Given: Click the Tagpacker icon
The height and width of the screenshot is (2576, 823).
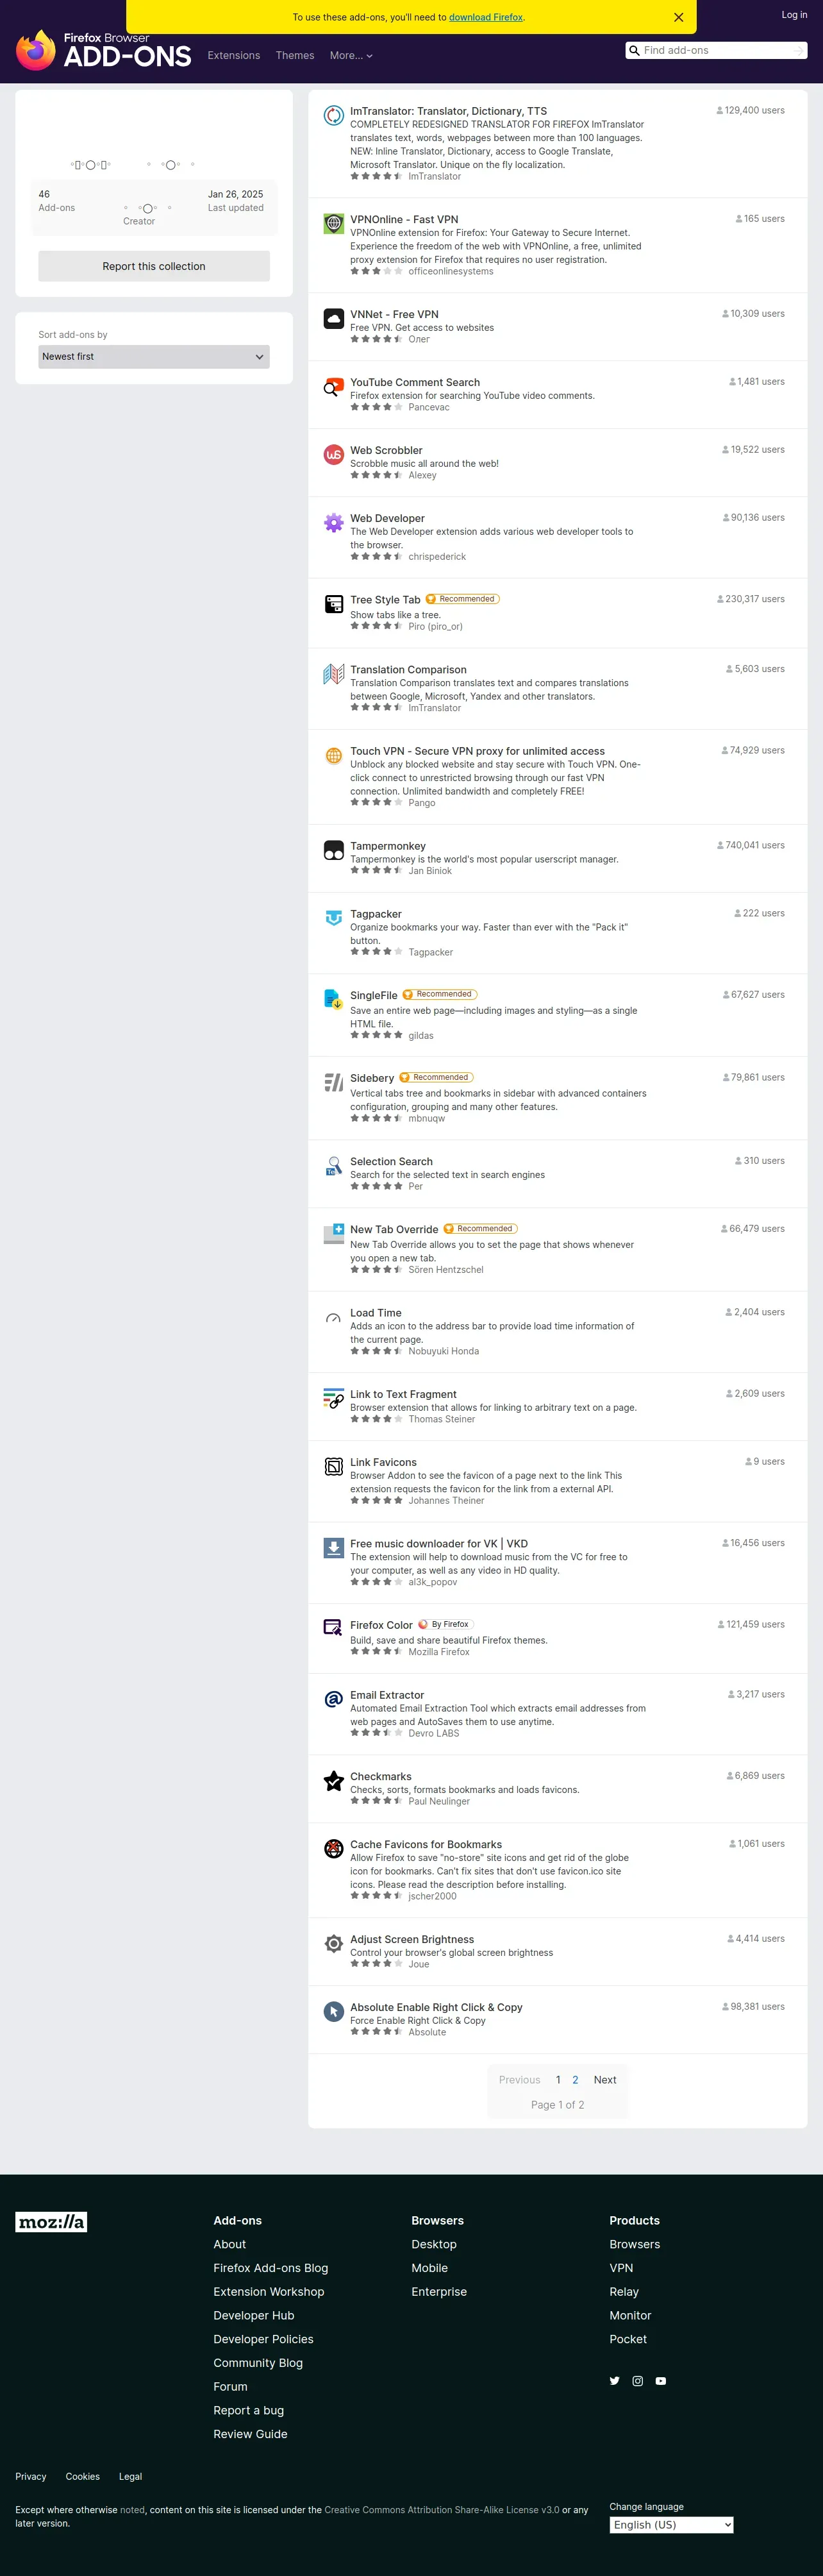Looking at the screenshot, I should pos(334,919).
